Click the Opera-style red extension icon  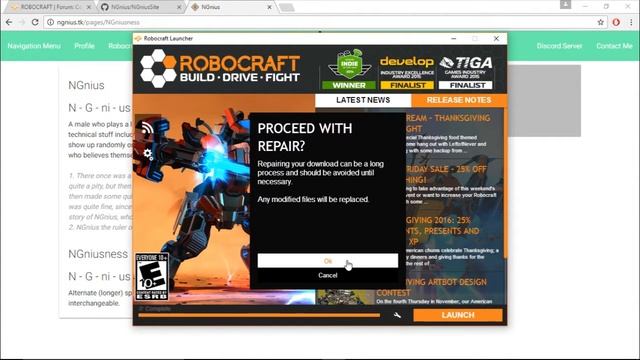tap(616, 22)
